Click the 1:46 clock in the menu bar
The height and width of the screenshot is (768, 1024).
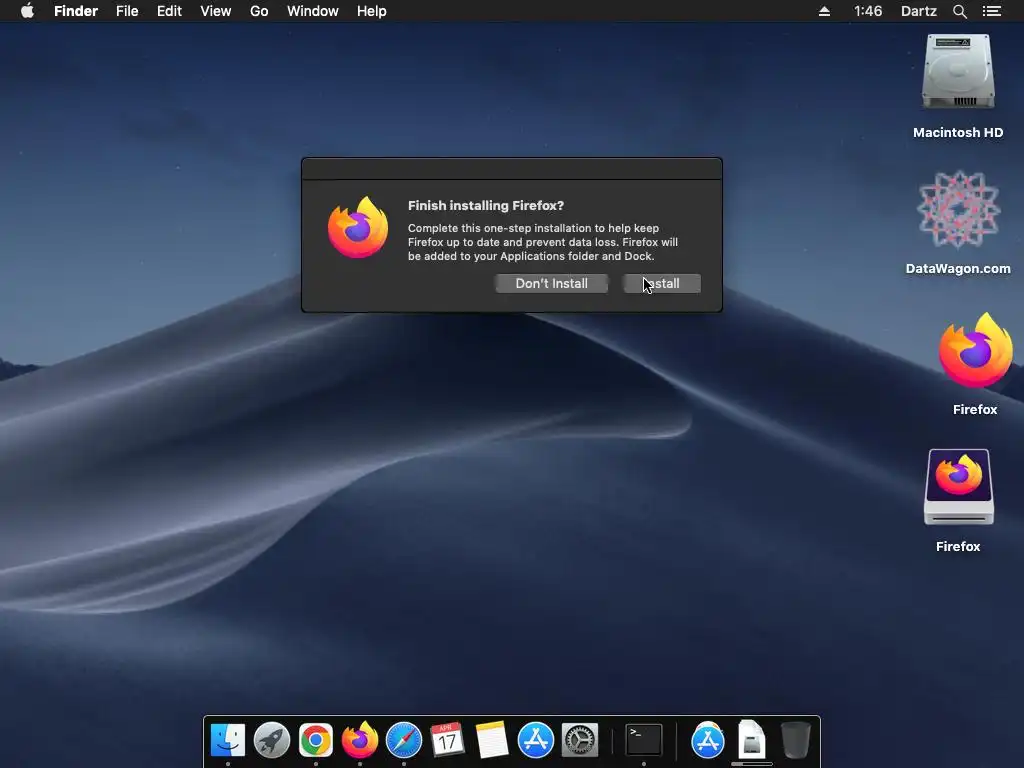coord(868,11)
